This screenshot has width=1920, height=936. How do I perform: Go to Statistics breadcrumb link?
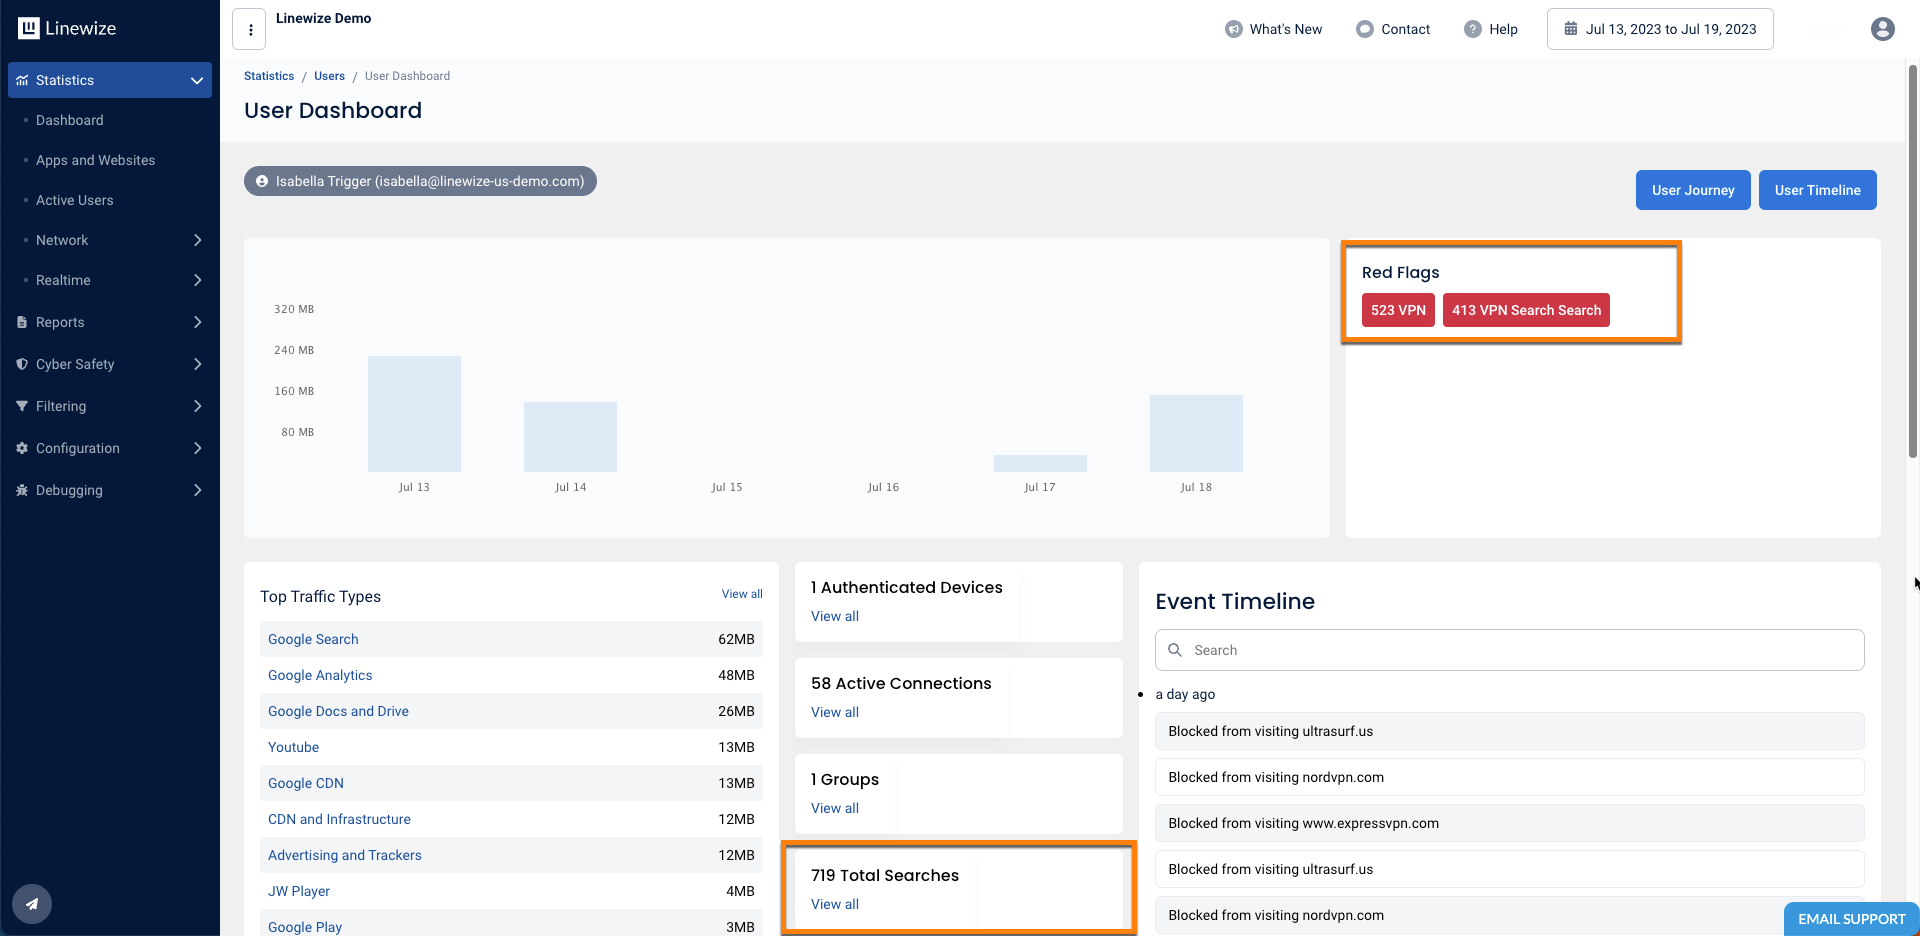click(269, 76)
